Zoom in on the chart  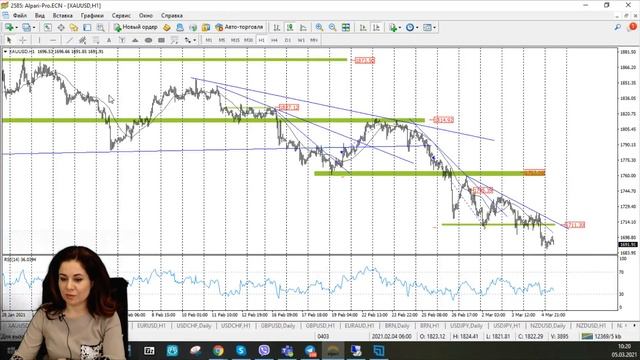pyautogui.click(x=319, y=27)
